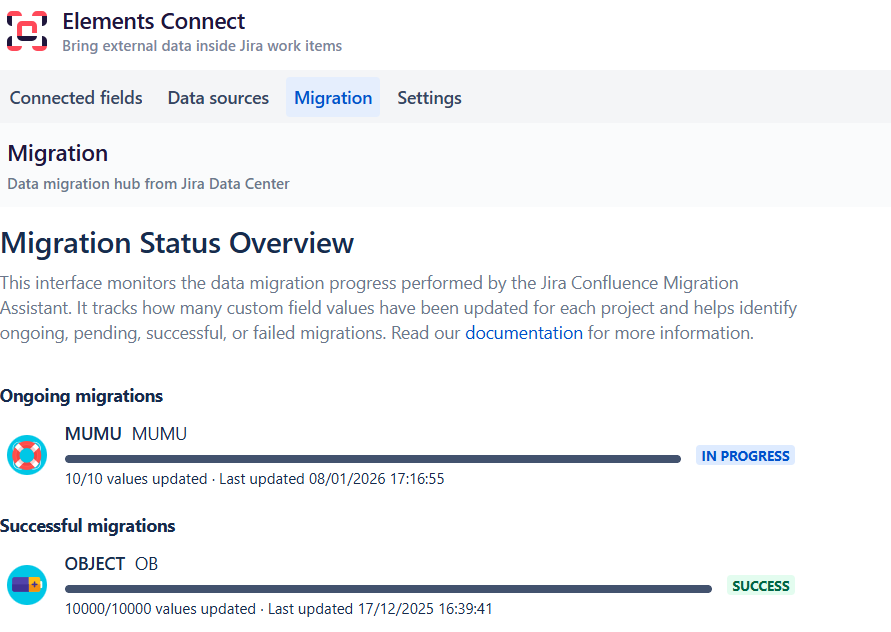Click the OB project key label
Viewport: 891px width, 632px height.
point(147,564)
